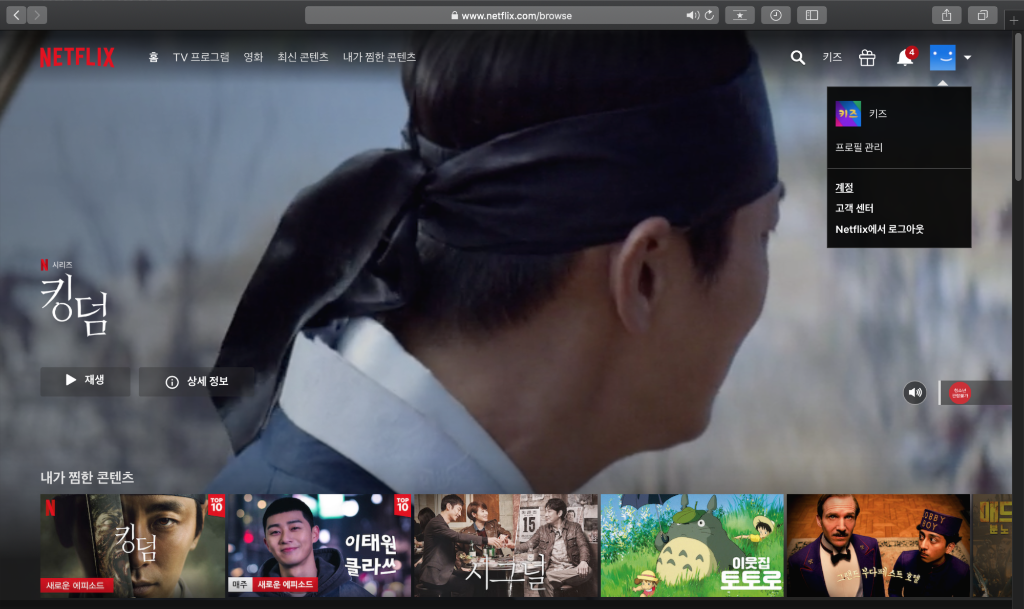The height and width of the screenshot is (609, 1024).
Task: Open the 시그널 thumbnail
Action: click(506, 545)
